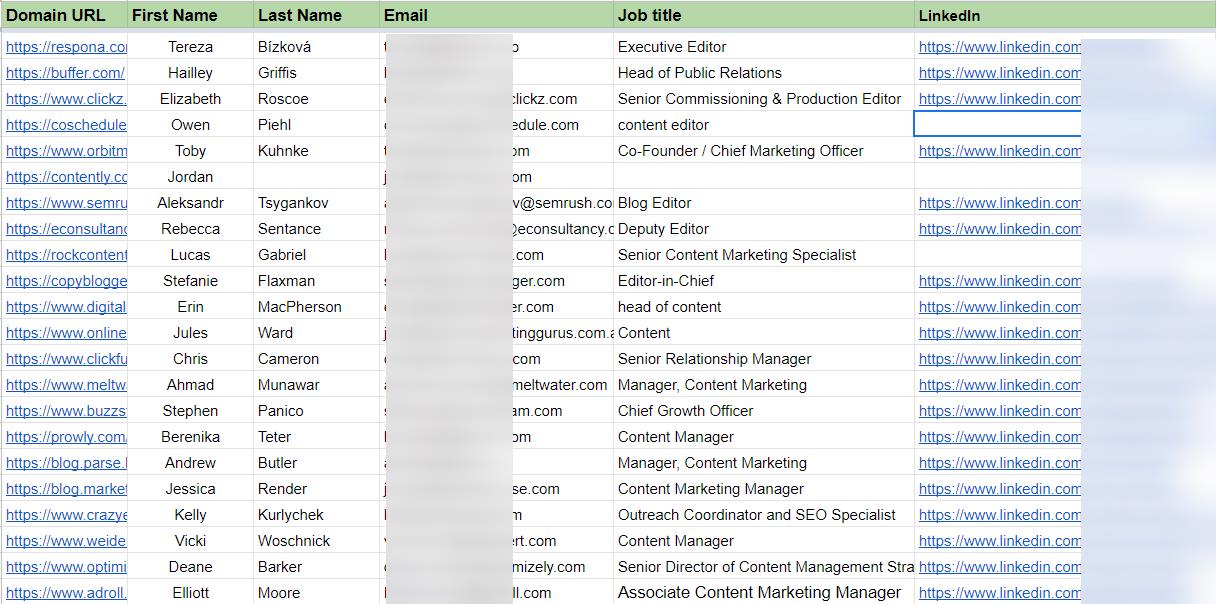Open the contently domain URL link
The height and width of the screenshot is (604, 1216).
(x=66, y=177)
